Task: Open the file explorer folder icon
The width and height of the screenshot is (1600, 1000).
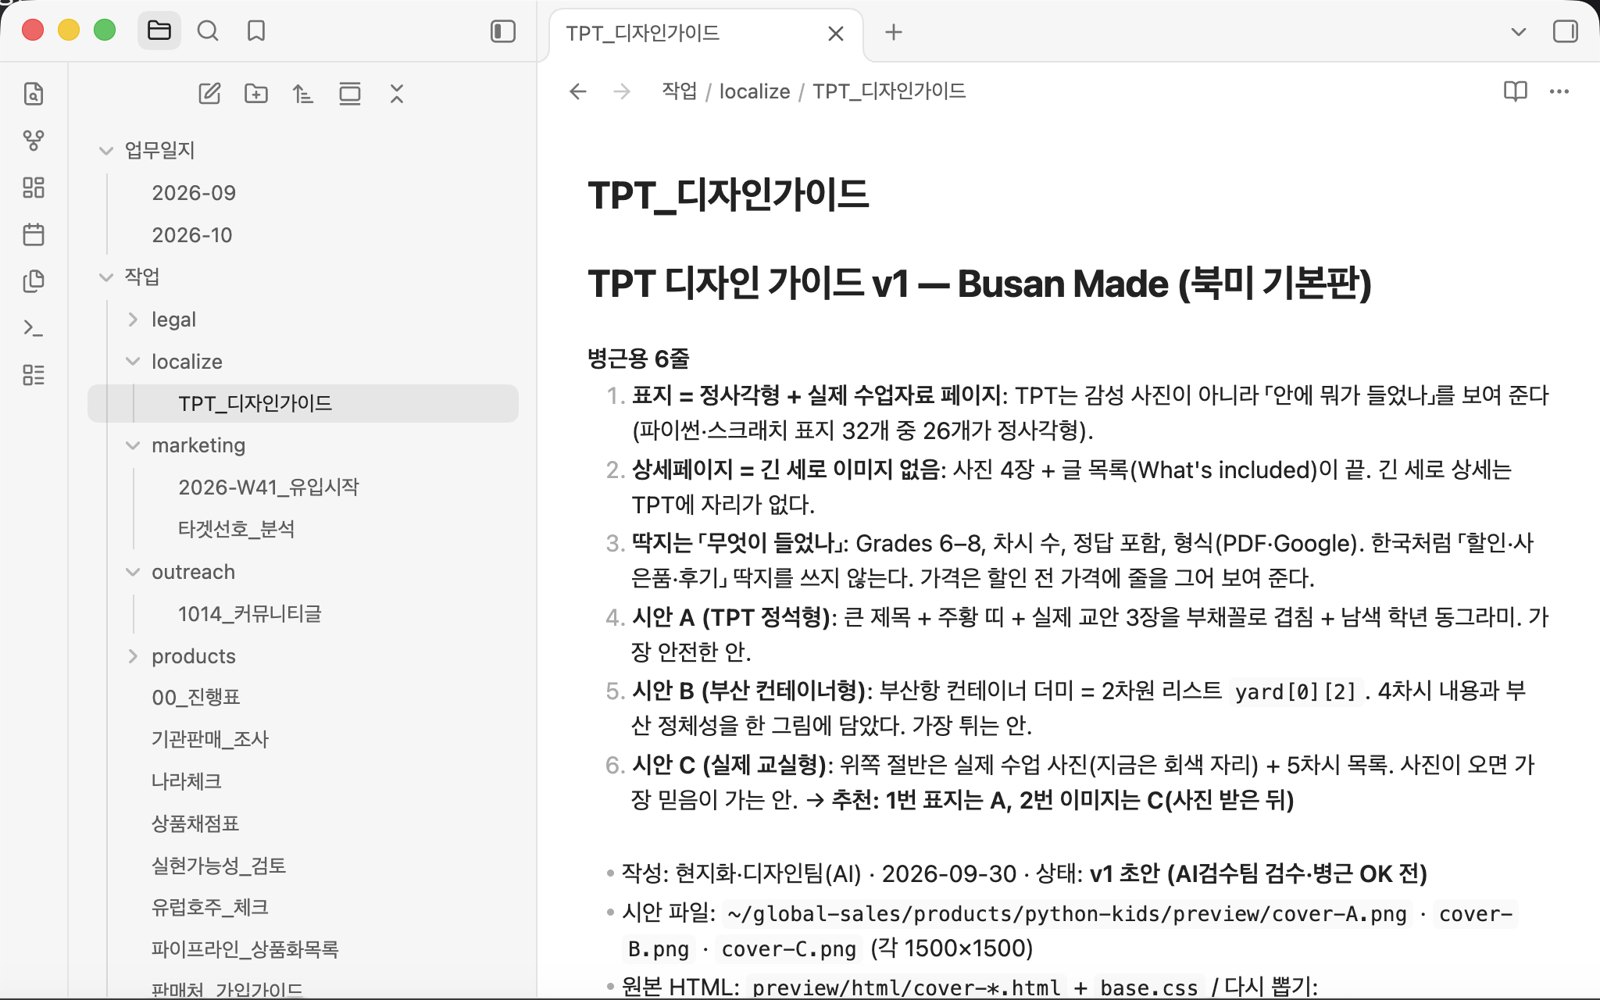Action: click(x=159, y=31)
